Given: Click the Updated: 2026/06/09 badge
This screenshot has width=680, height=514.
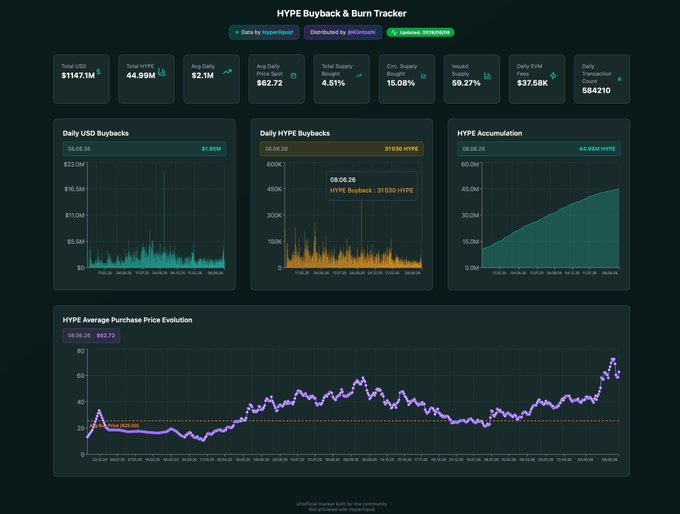Looking at the screenshot, I should click(420, 33).
